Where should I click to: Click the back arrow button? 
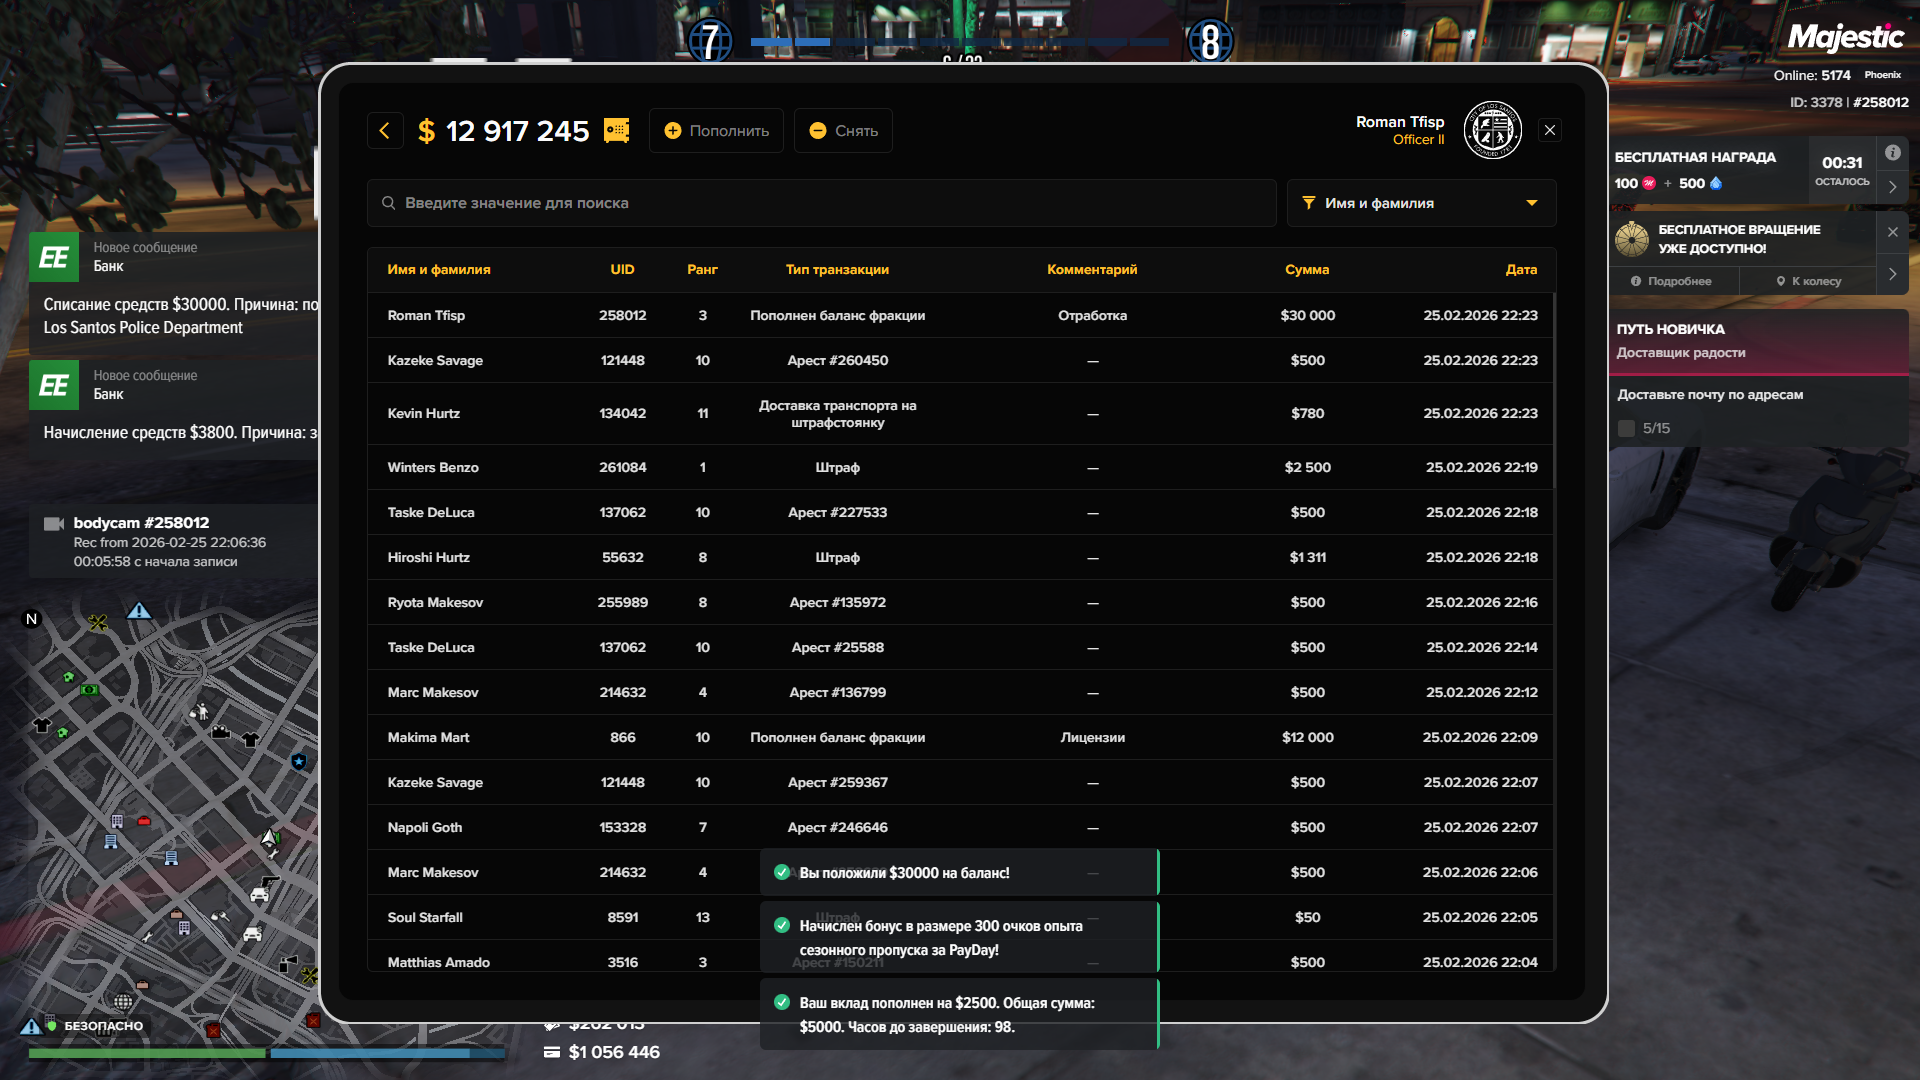[384, 131]
